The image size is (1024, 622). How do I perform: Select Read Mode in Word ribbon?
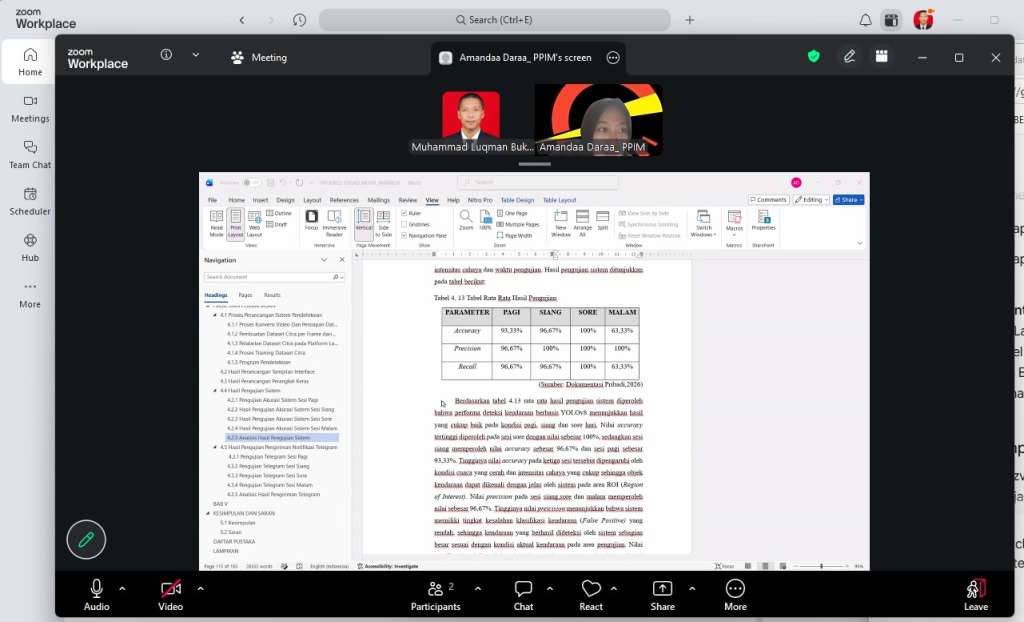point(216,223)
